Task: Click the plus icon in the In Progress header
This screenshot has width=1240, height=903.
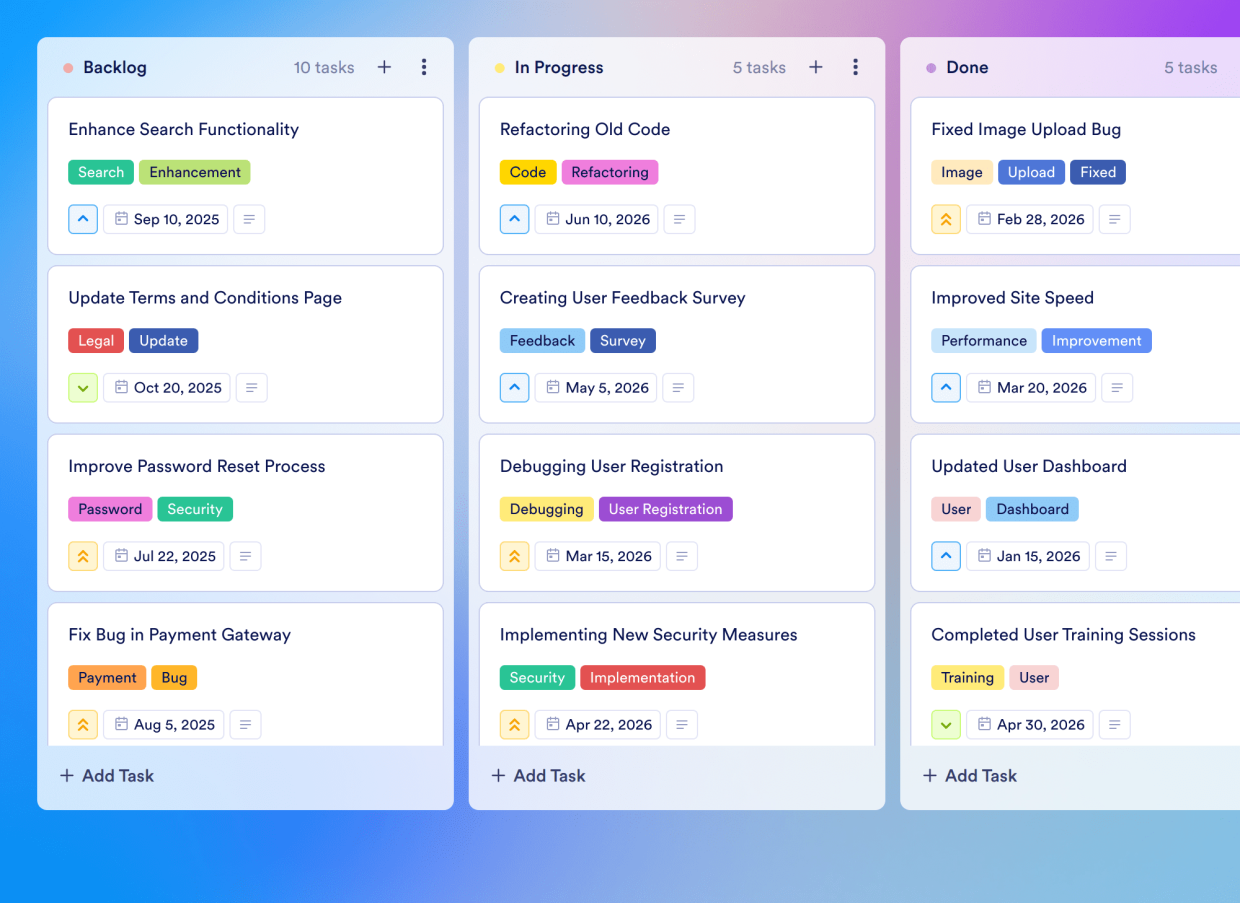Action: pos(815,67)
